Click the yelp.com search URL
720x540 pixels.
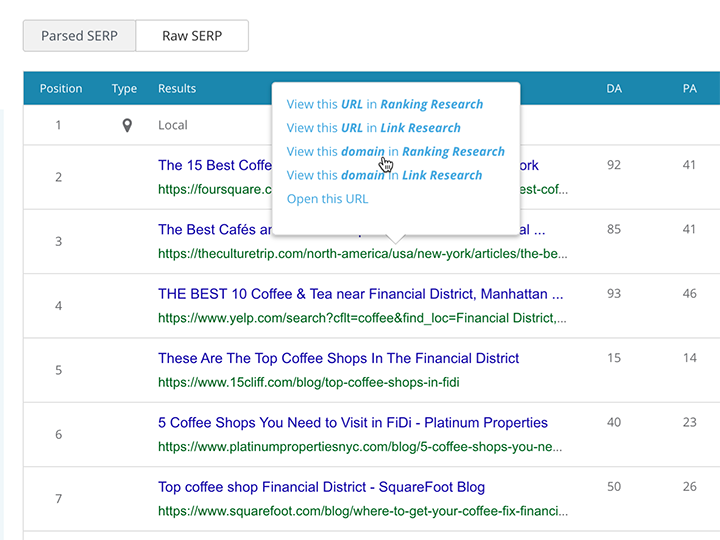click(362, 318)
